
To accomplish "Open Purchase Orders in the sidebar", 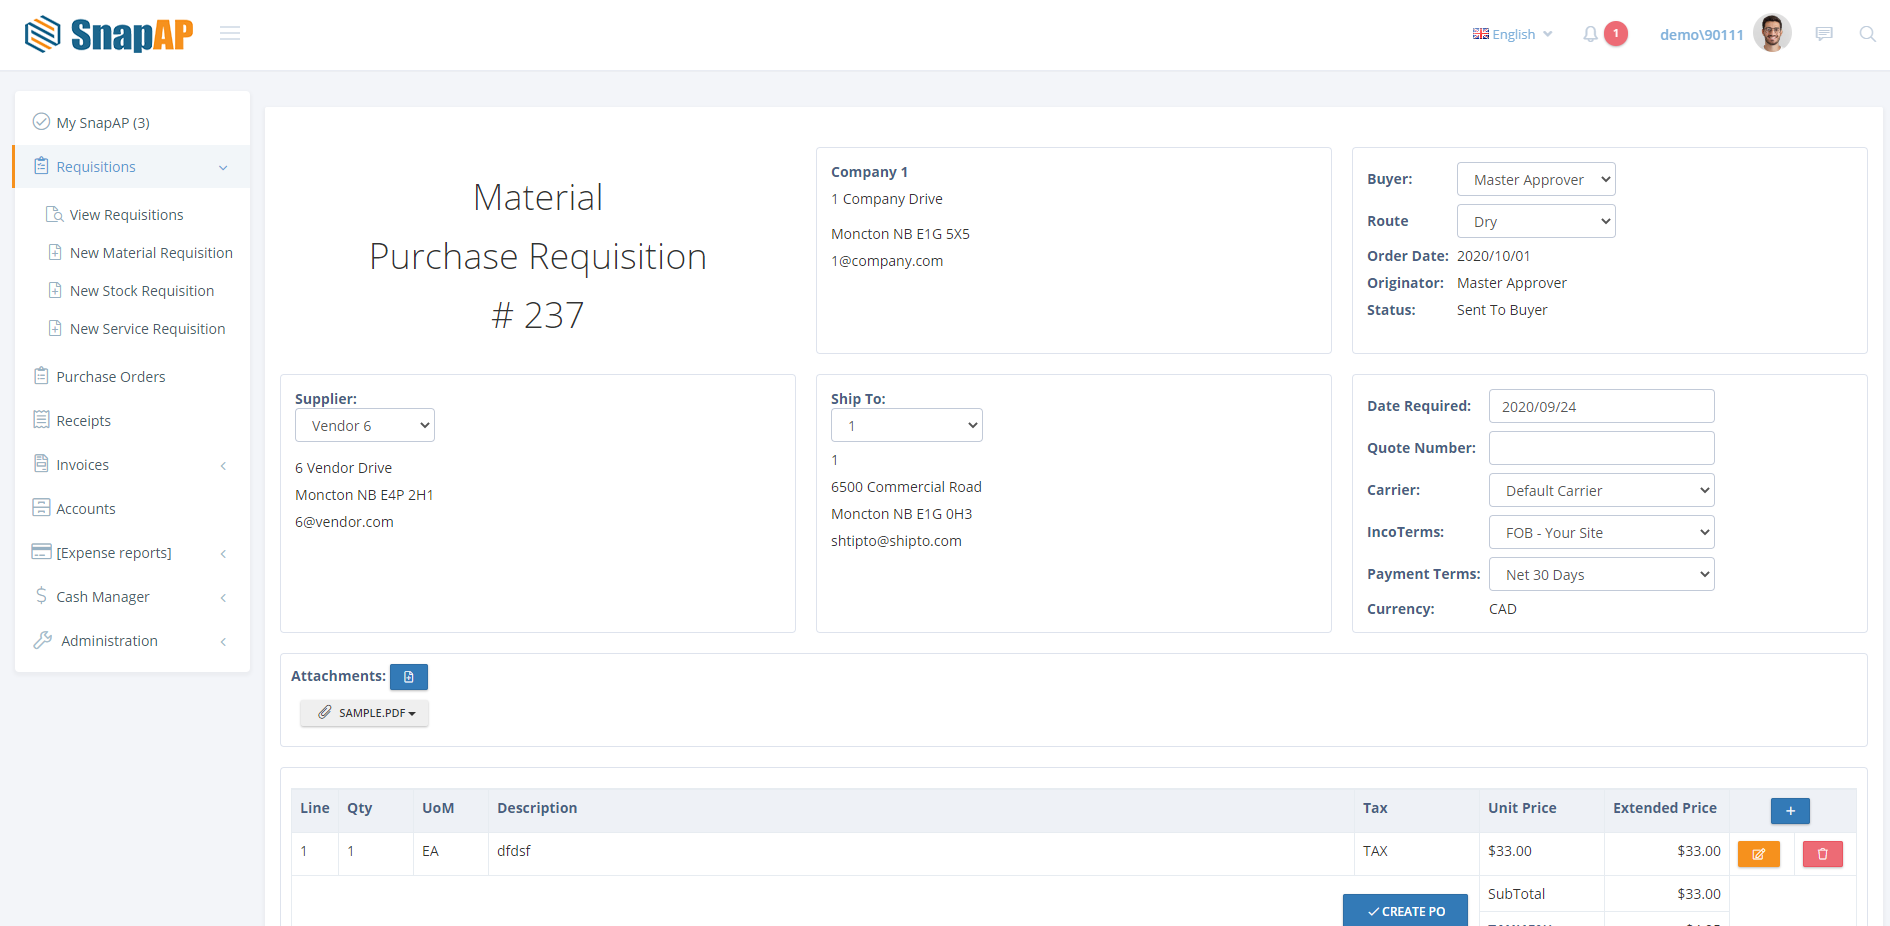I will tap(111, 377).
